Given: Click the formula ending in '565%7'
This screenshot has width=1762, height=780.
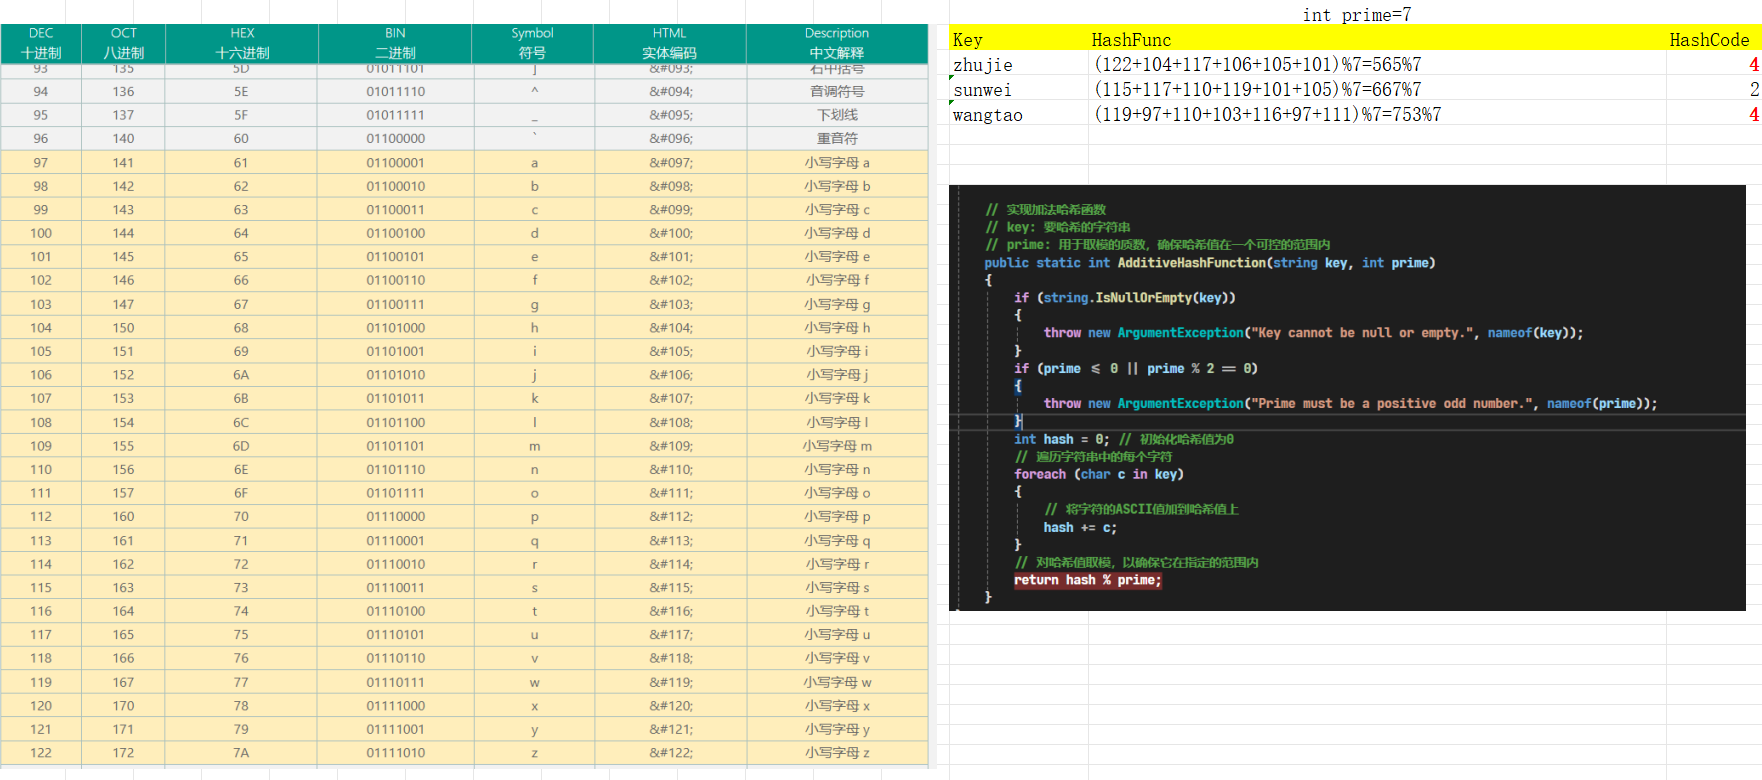Looking at the screenshot, I should tap(1257, 65).
